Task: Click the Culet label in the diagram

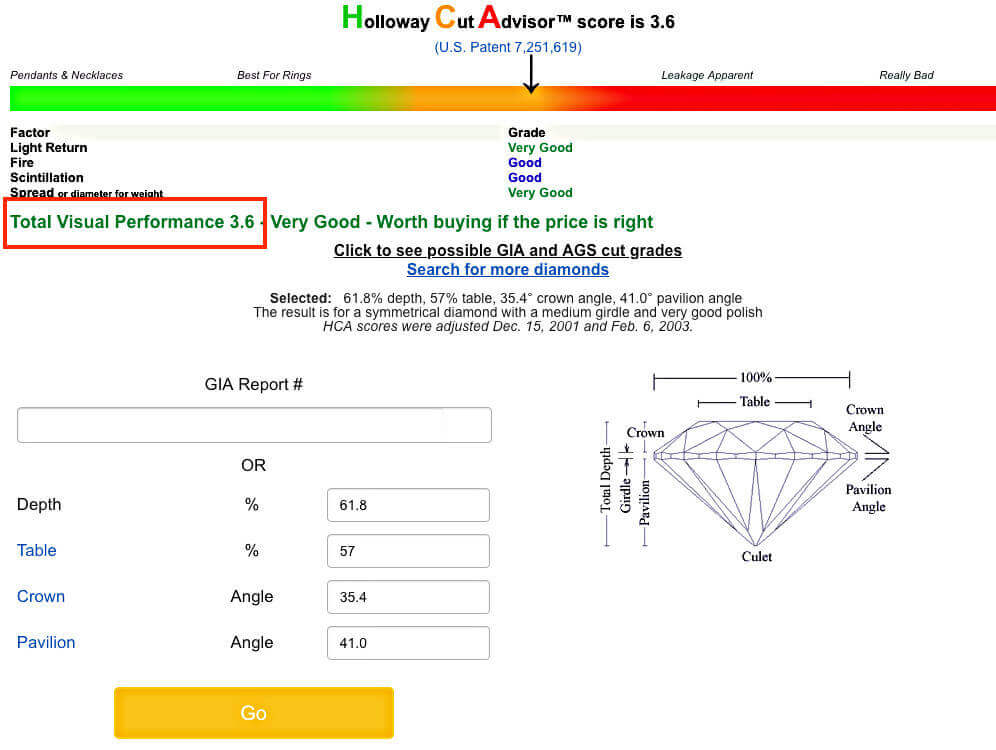Action: coord(757,556)
